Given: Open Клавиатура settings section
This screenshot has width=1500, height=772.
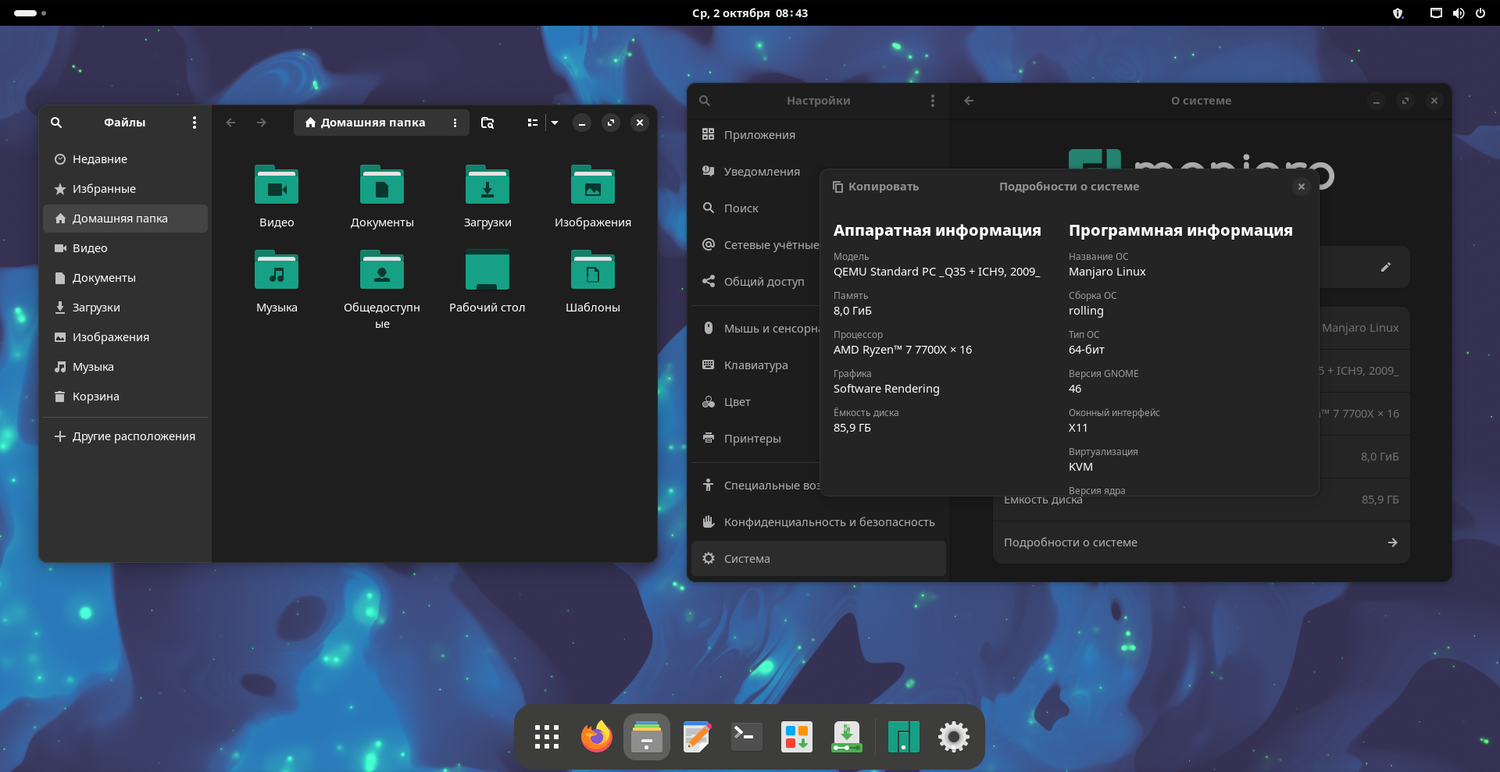Looking at the screenshot, I should (755, 366).
